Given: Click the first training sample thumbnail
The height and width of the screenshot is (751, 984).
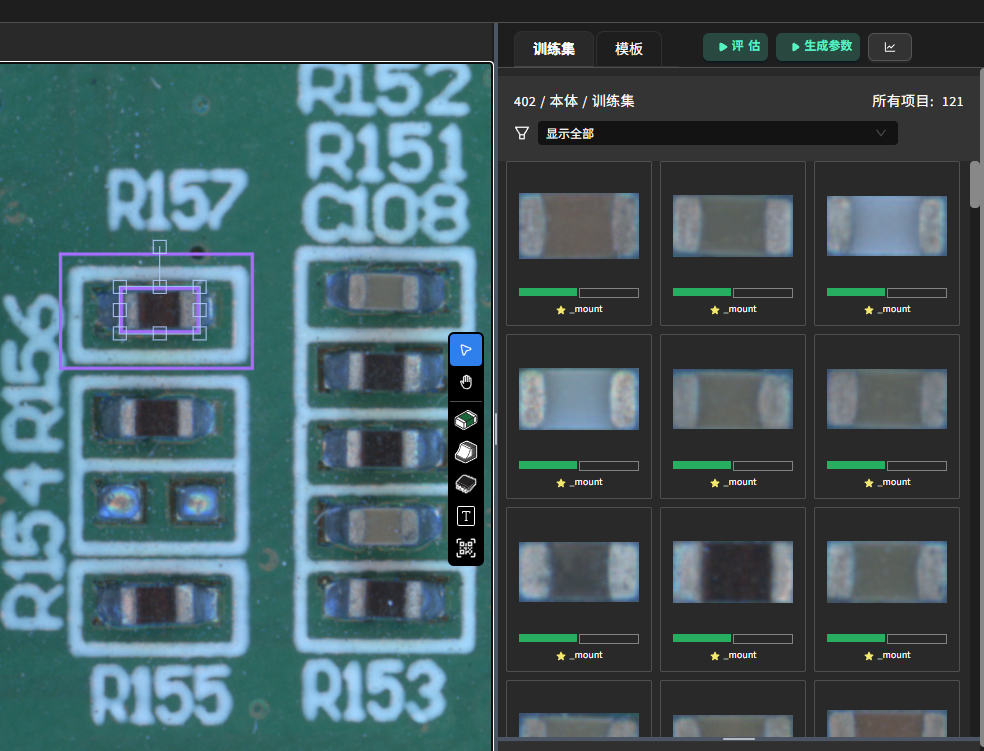Looking at the screenshot, I should [x=578, y=226].
